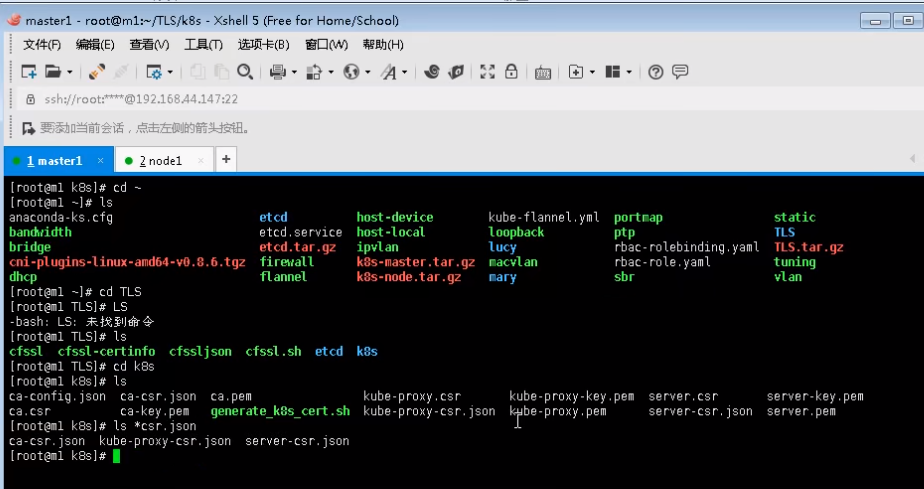Click the Reconnect icon in toolbar
This screenshot has height=489, width=924.
click(x=97, y=72)
